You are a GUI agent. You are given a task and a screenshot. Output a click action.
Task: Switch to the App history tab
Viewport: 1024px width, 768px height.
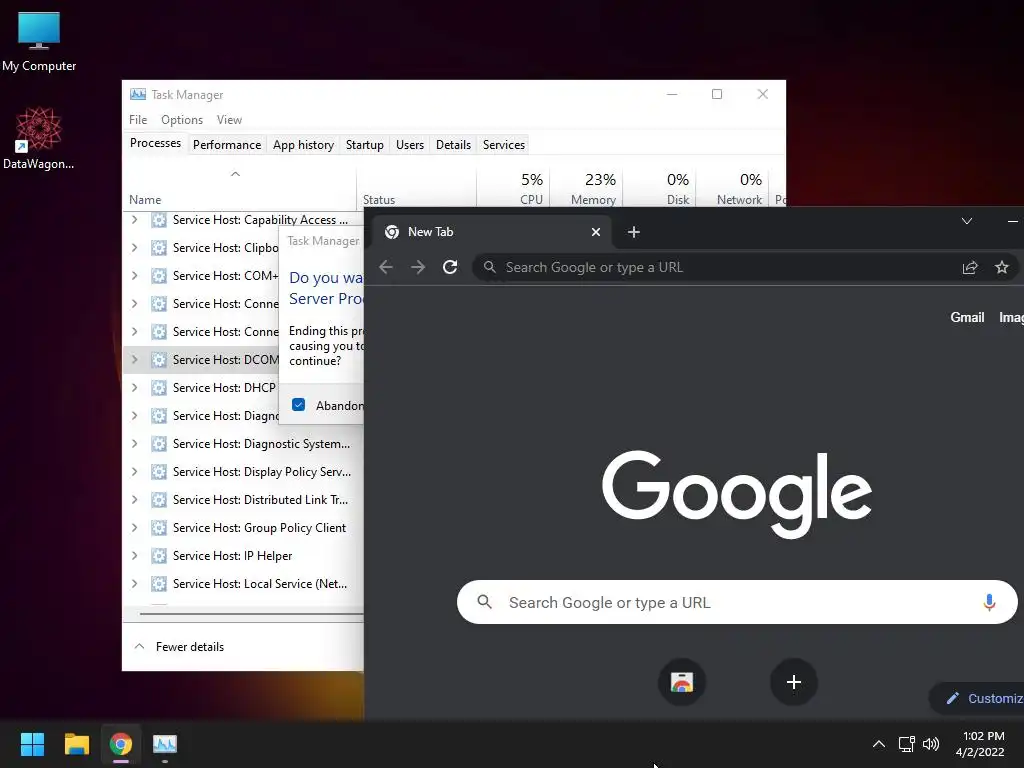tap(303, 145)
